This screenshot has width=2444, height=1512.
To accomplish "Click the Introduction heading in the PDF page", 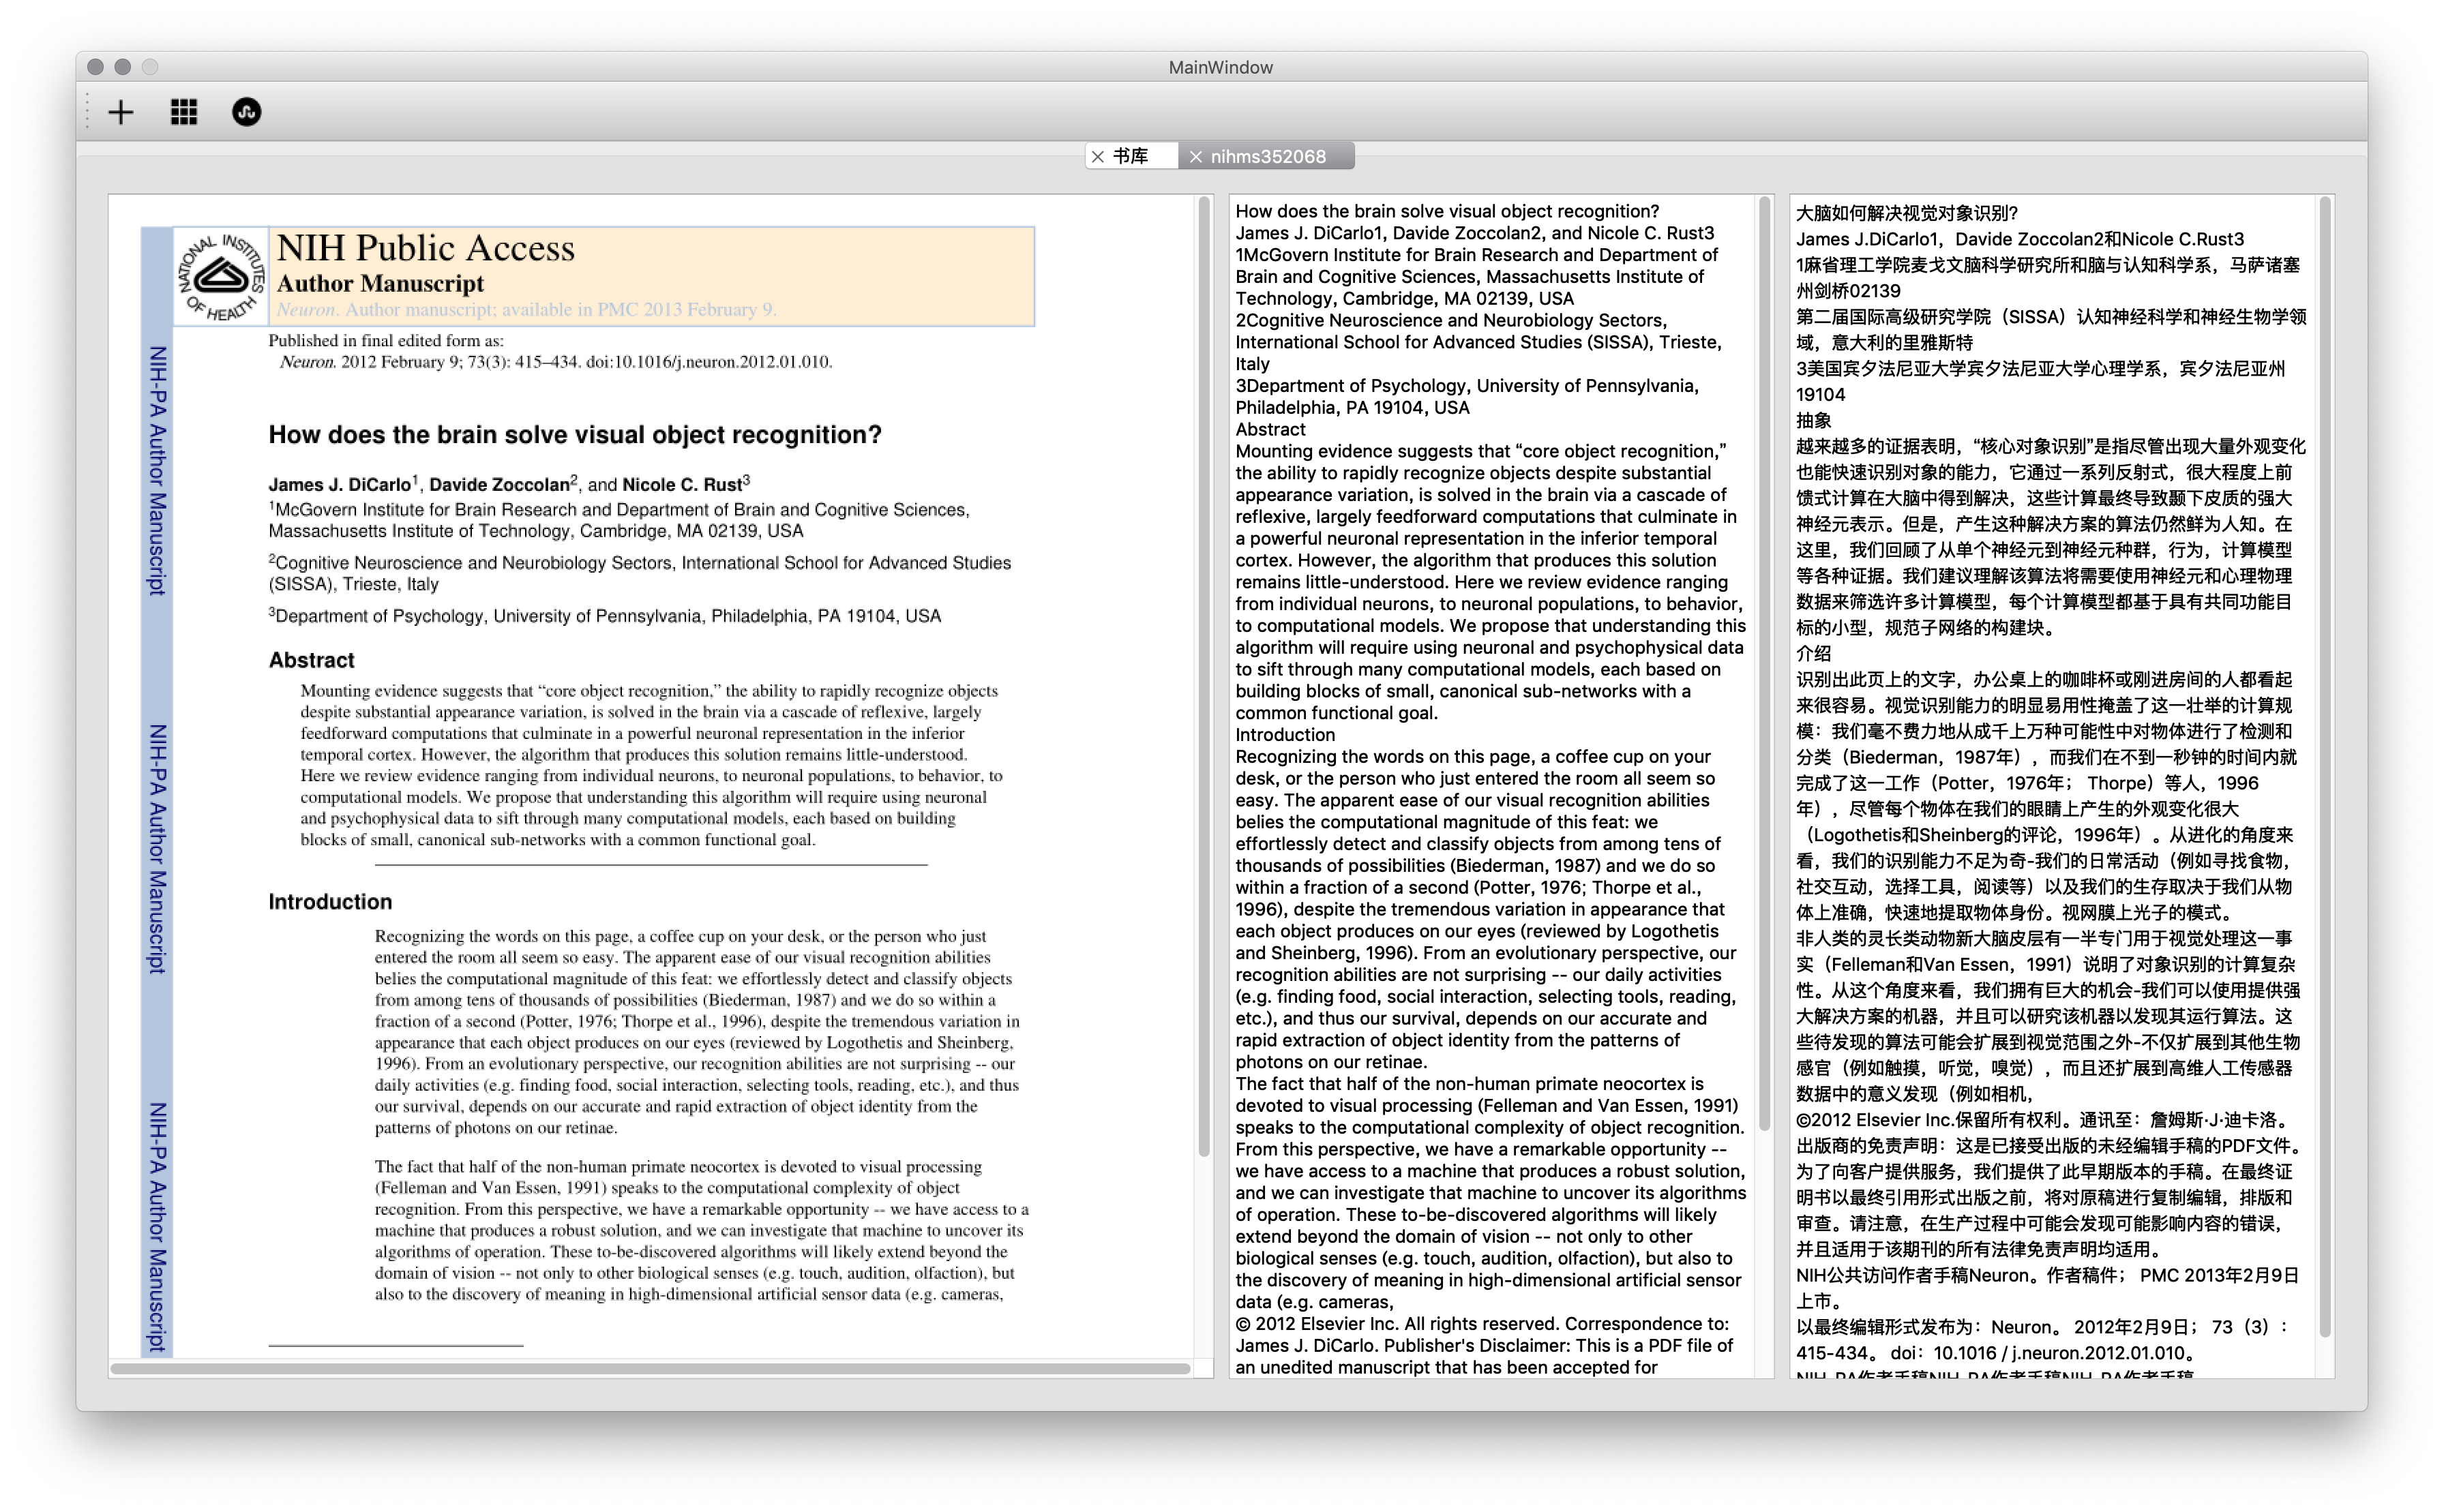I will (x=330, y=902).
